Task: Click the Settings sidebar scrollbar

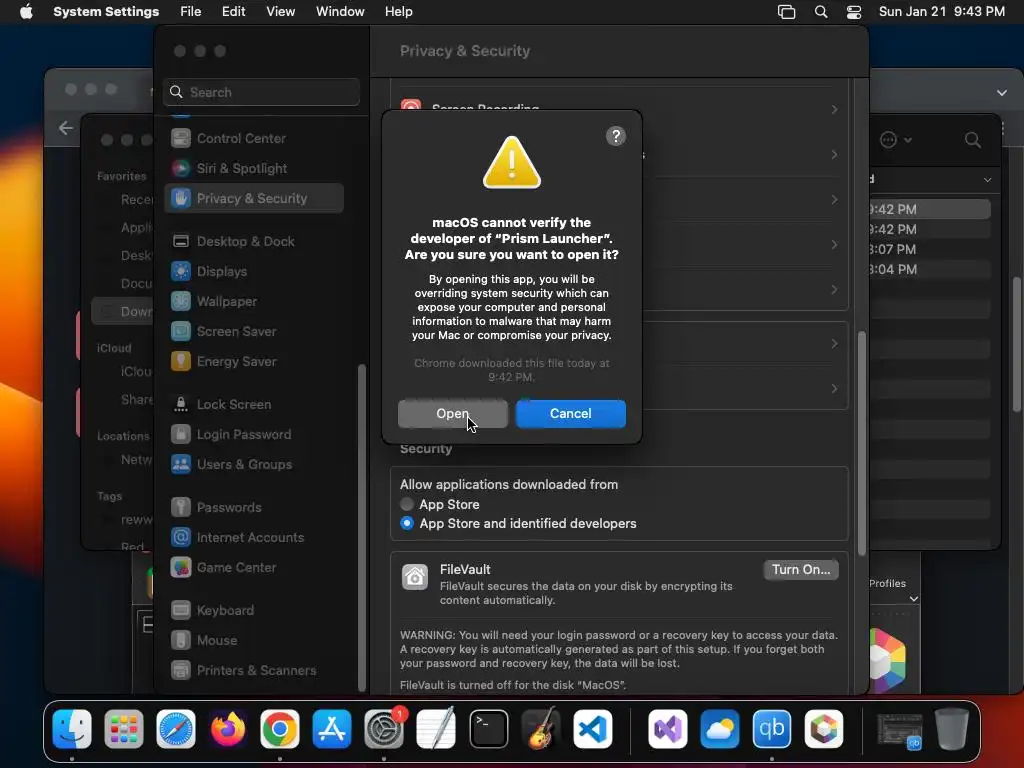Action: pos(361,528)
